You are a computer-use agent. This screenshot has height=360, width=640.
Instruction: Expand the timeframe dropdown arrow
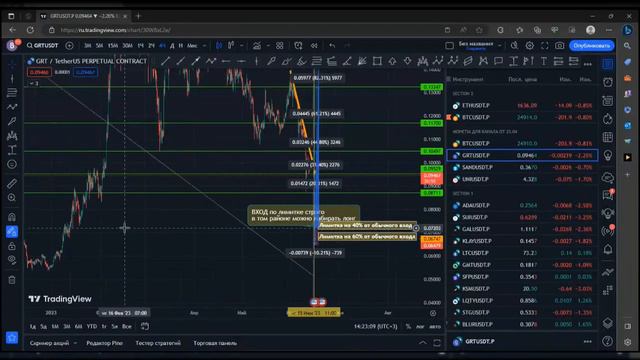[204, 46]
